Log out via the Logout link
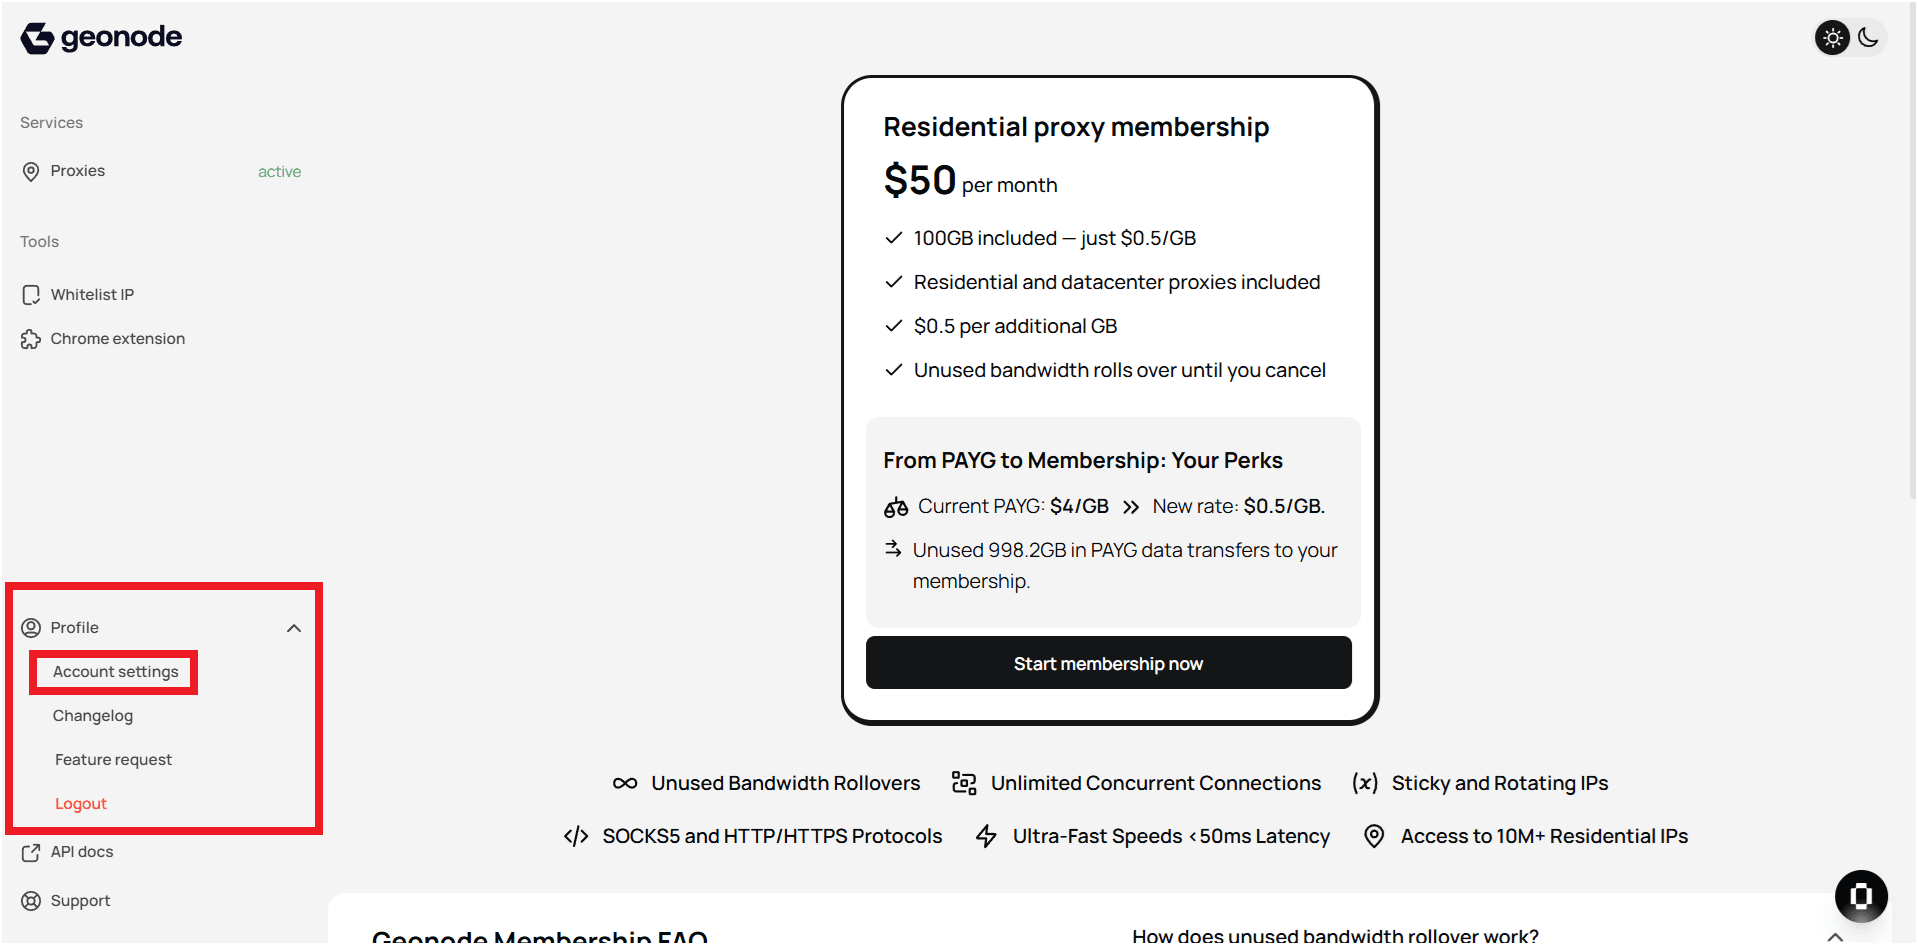The width and height of the screenshot is (1918, 945). [x=81, y=804]
